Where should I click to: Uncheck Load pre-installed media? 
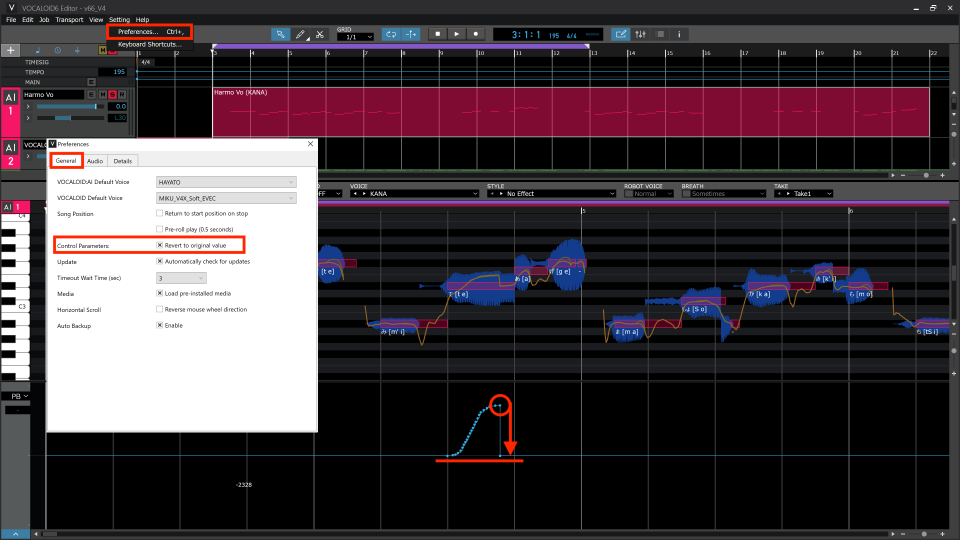coord(160,293)
